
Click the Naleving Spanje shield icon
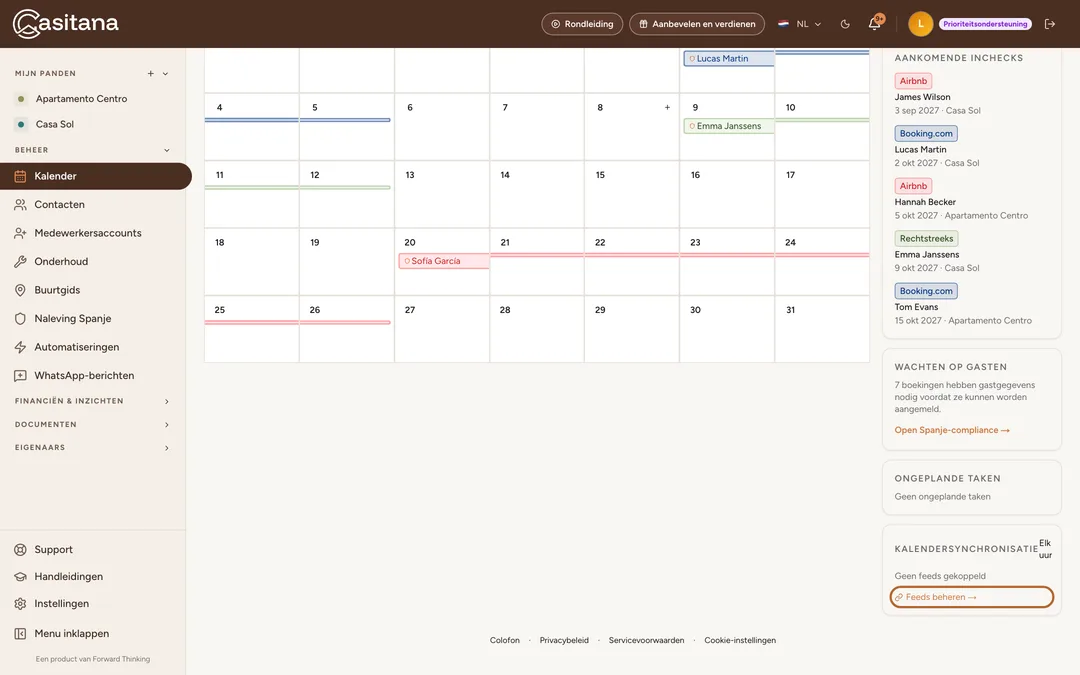pyautogui.click(x=21, y=319)
